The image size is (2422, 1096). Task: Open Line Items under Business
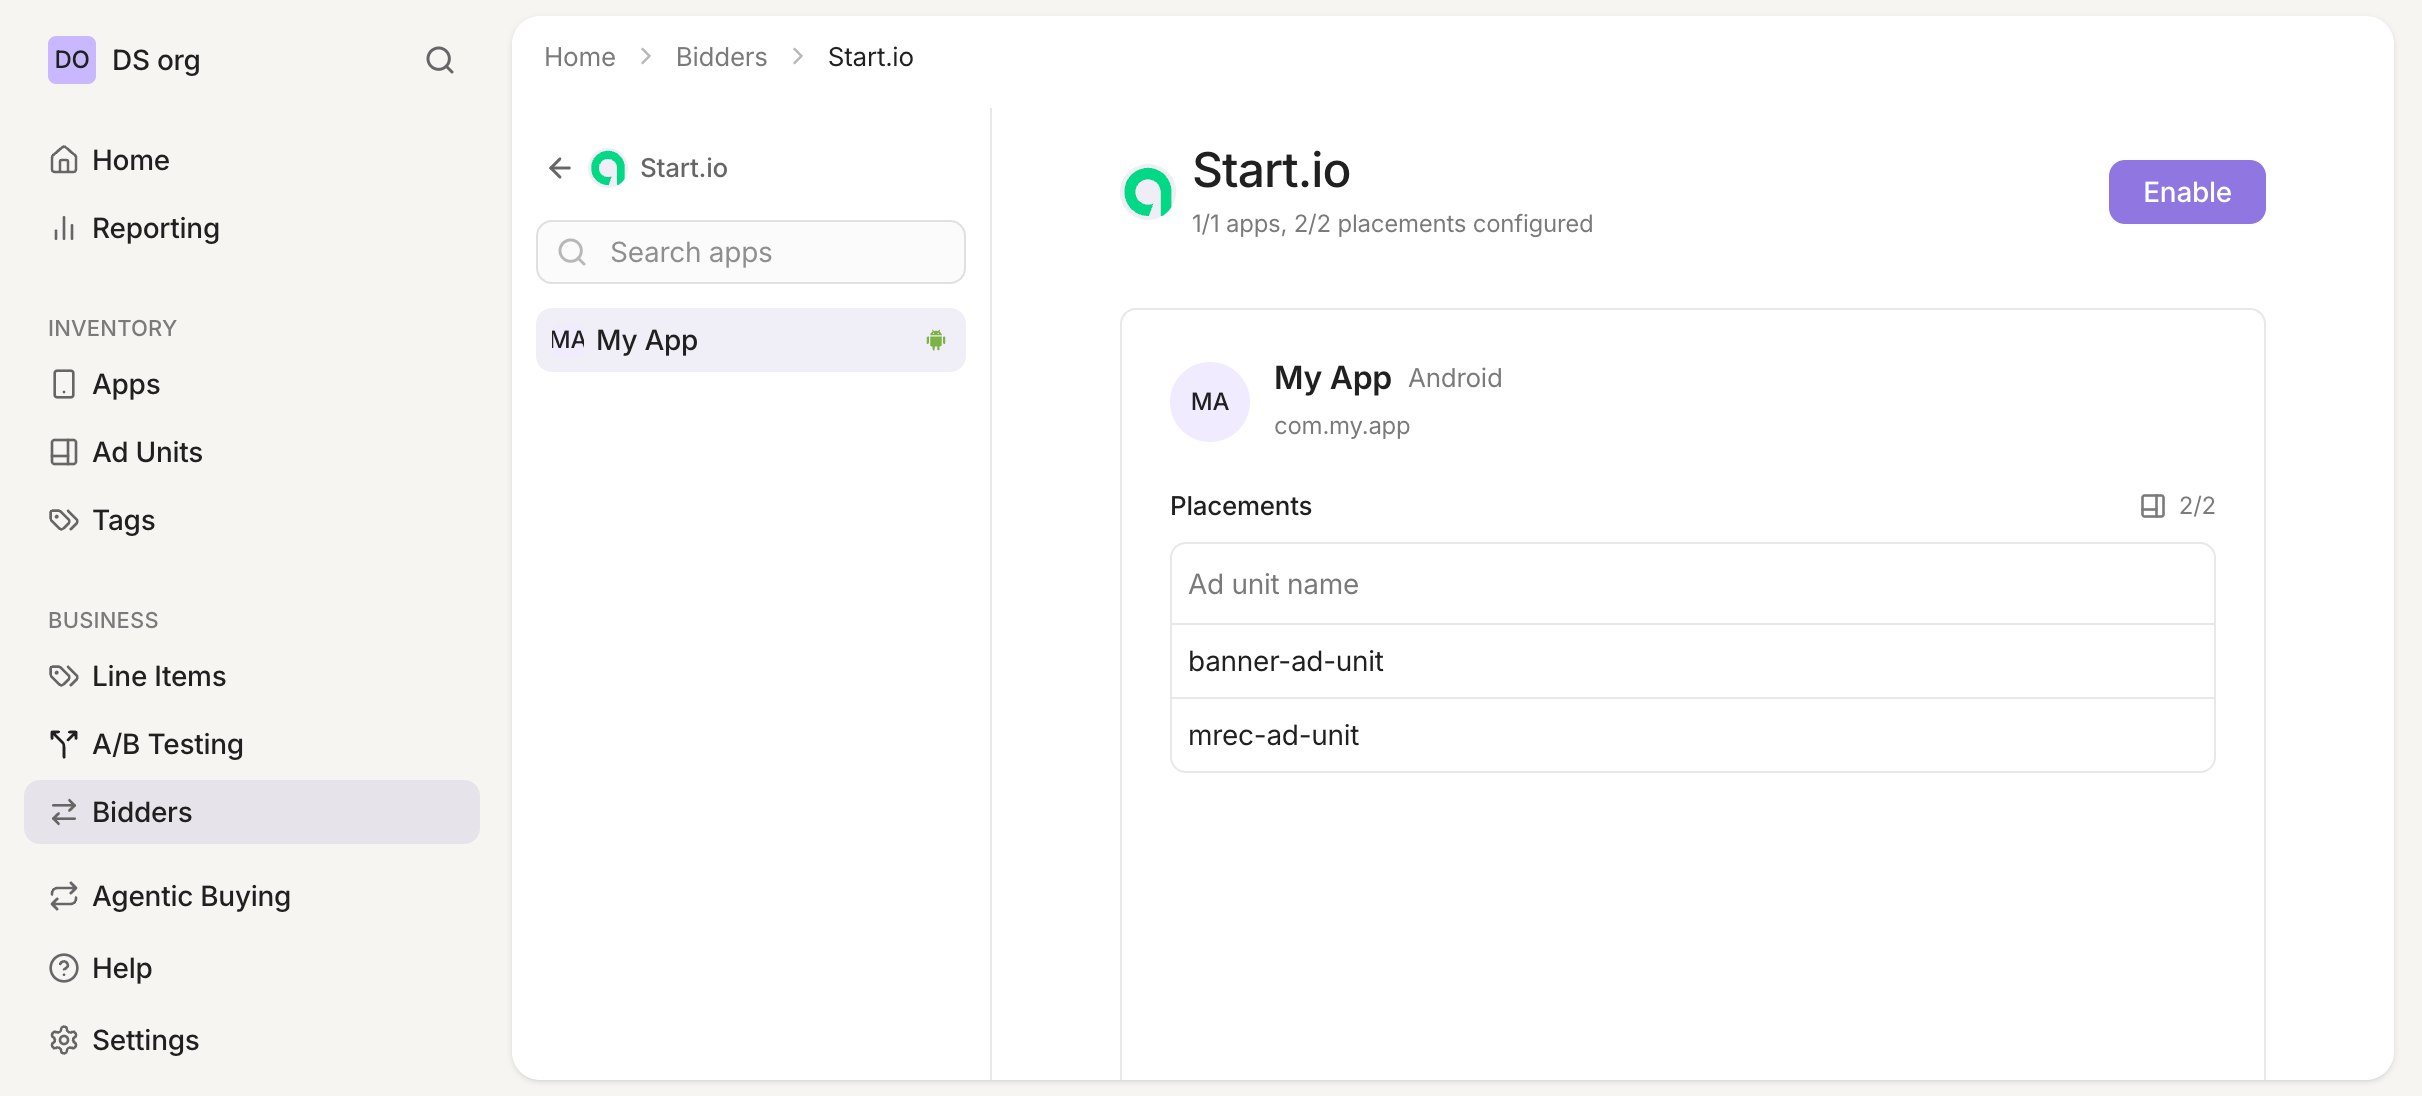(252, 676)
